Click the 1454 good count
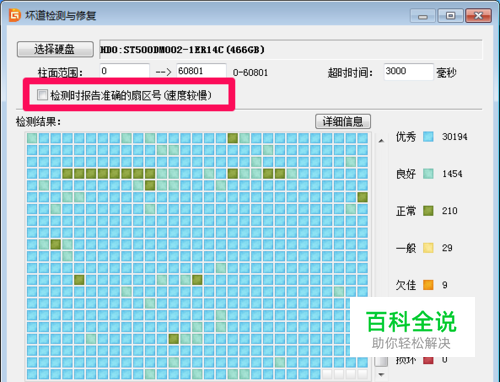The image size is (500, 382). click(x=452, y=174)
